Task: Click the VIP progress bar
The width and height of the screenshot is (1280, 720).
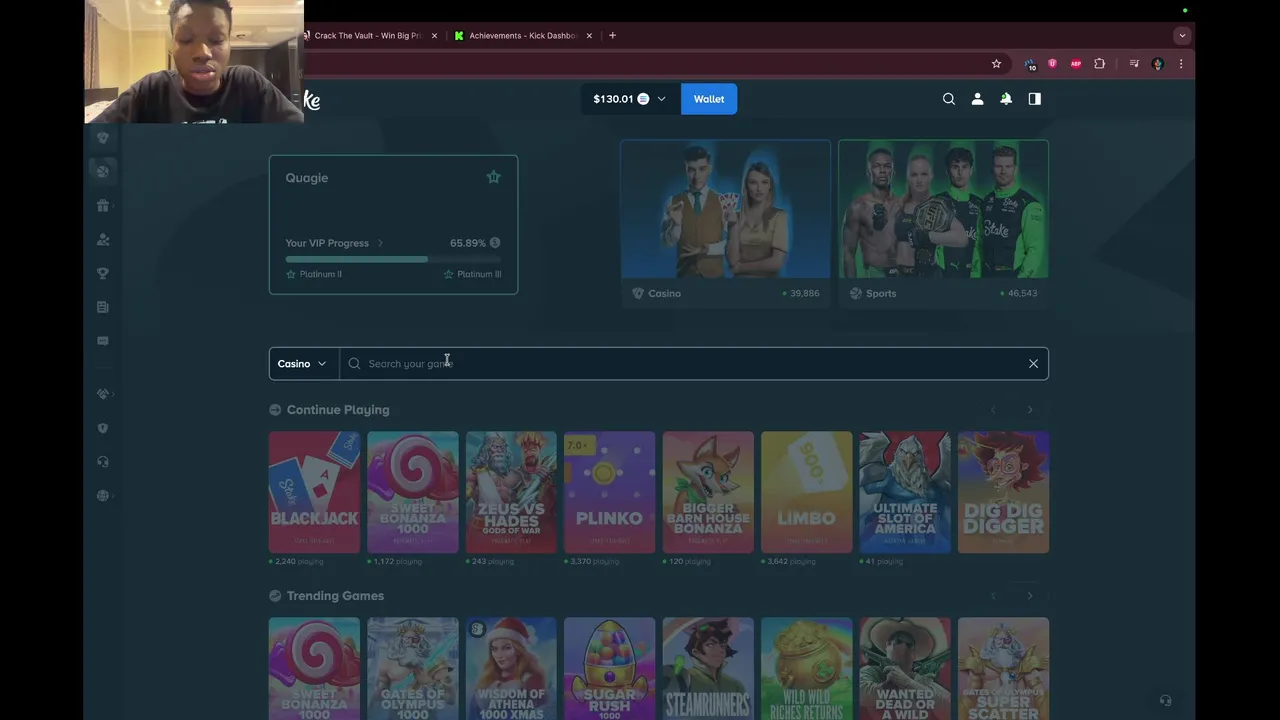Action: click(393, 259)
